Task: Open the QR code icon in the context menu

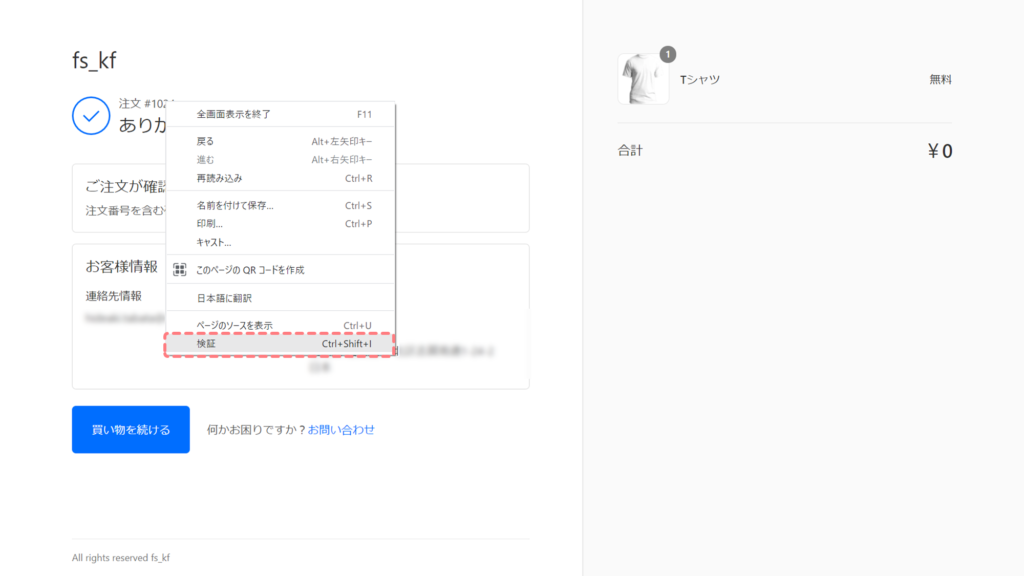Action: pyautogui.click(x=180, y=270)
